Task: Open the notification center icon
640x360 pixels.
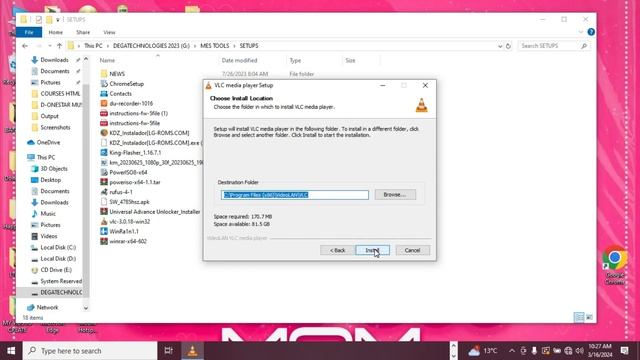Action: tap(624, 351)
